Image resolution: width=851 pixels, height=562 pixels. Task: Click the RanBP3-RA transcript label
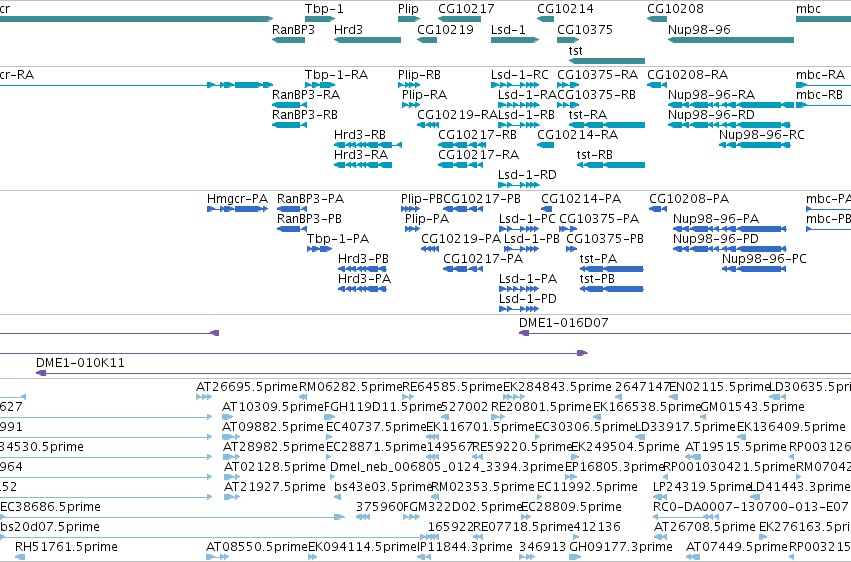(306, 95)
